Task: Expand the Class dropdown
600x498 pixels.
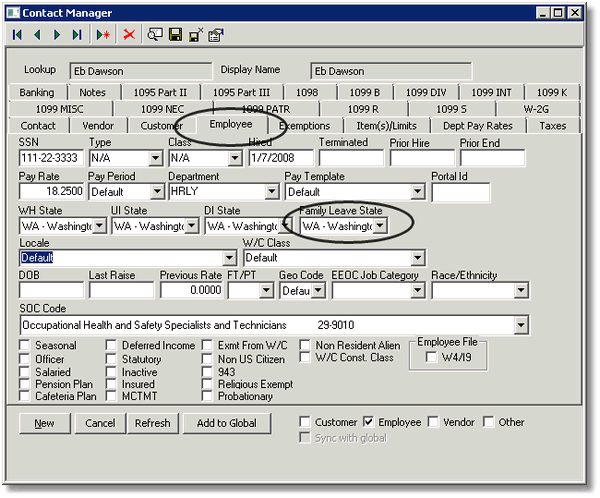Action: 235,158
